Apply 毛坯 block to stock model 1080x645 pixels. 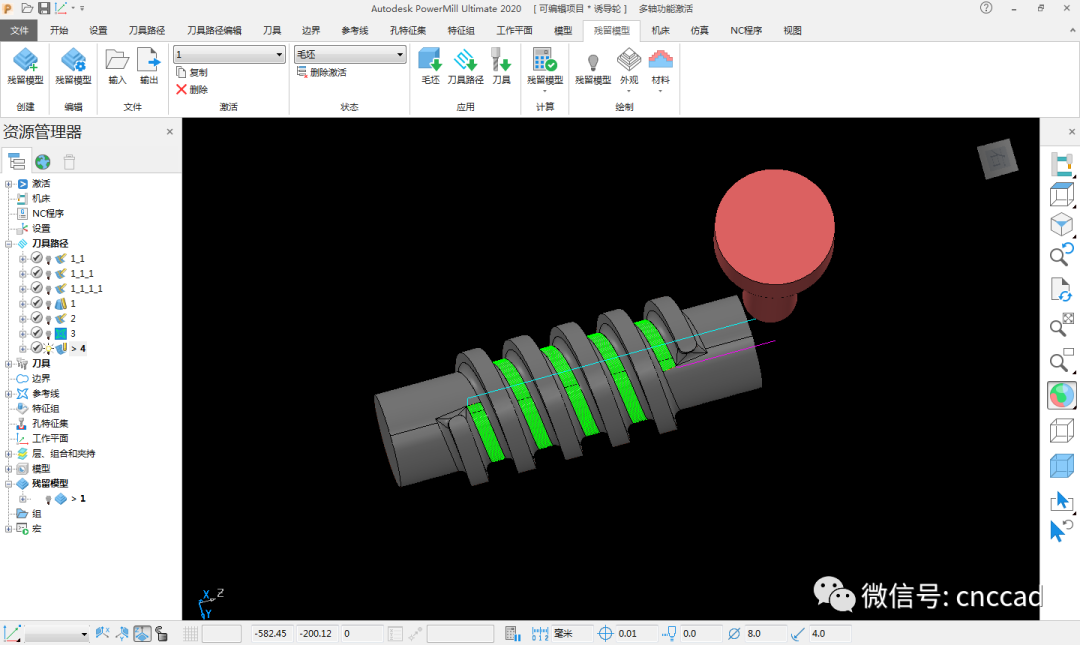click(x=430, y=67)
